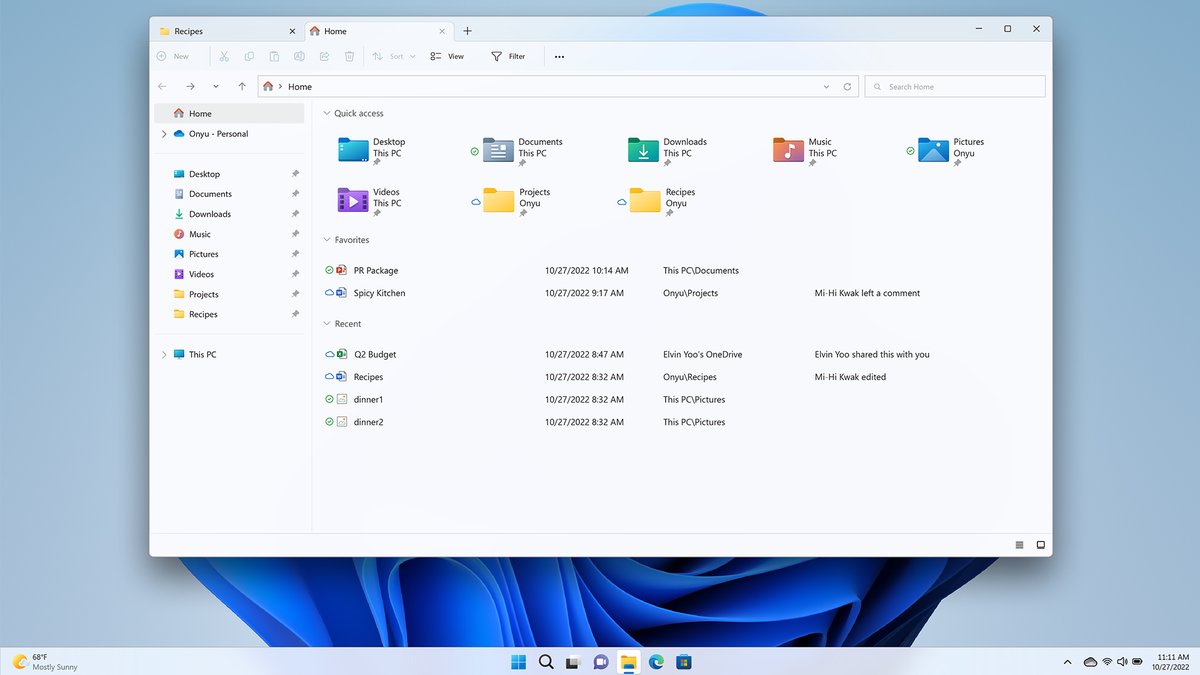
Task: Collapse the Recent section
Action: (326, 324)
